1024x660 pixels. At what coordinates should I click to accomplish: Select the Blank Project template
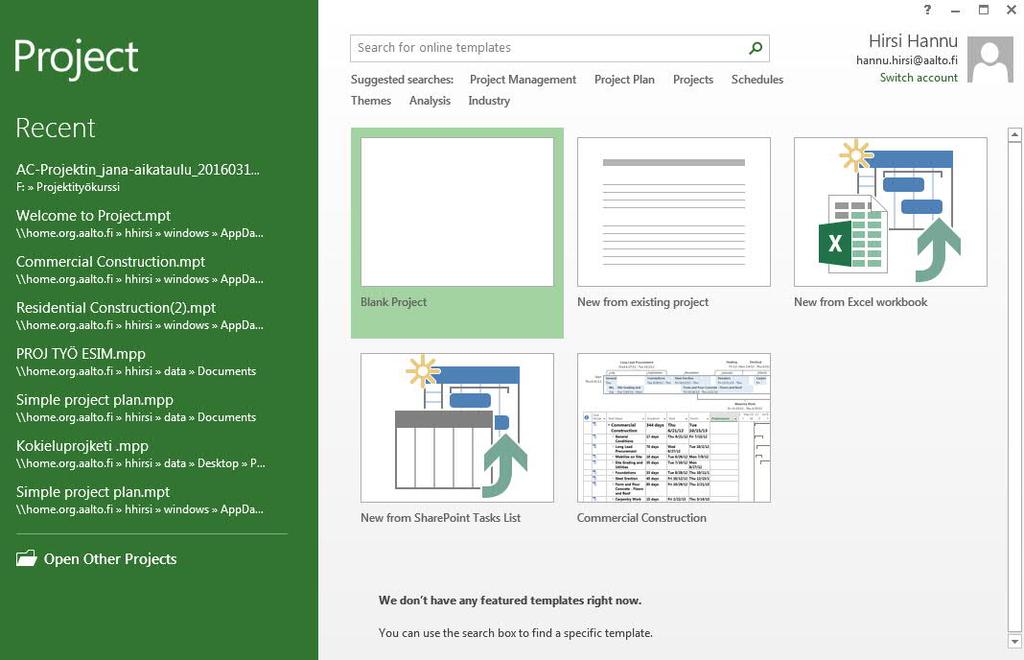[457, 233]
